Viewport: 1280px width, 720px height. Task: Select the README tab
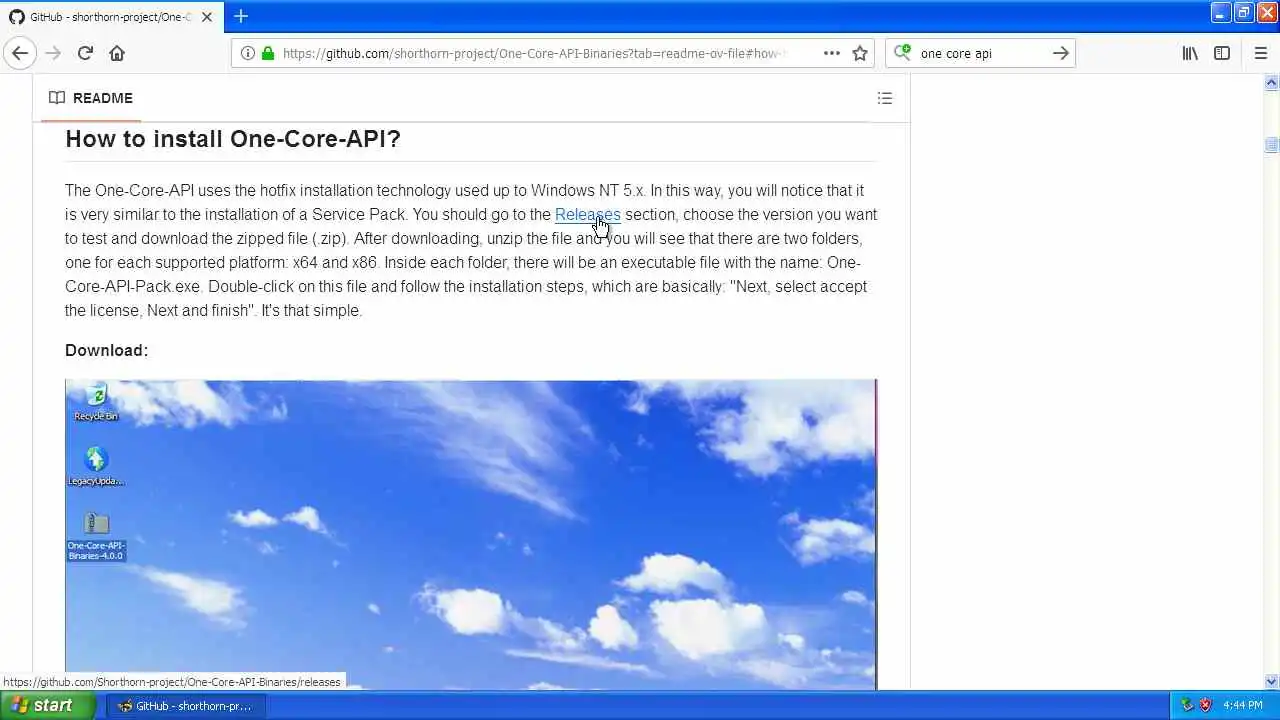tap(91, 98)
